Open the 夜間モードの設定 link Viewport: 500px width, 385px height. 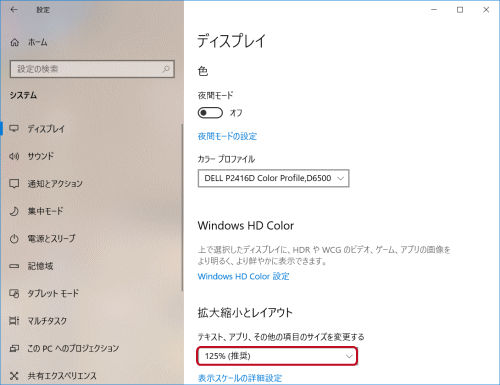(227, 136)
